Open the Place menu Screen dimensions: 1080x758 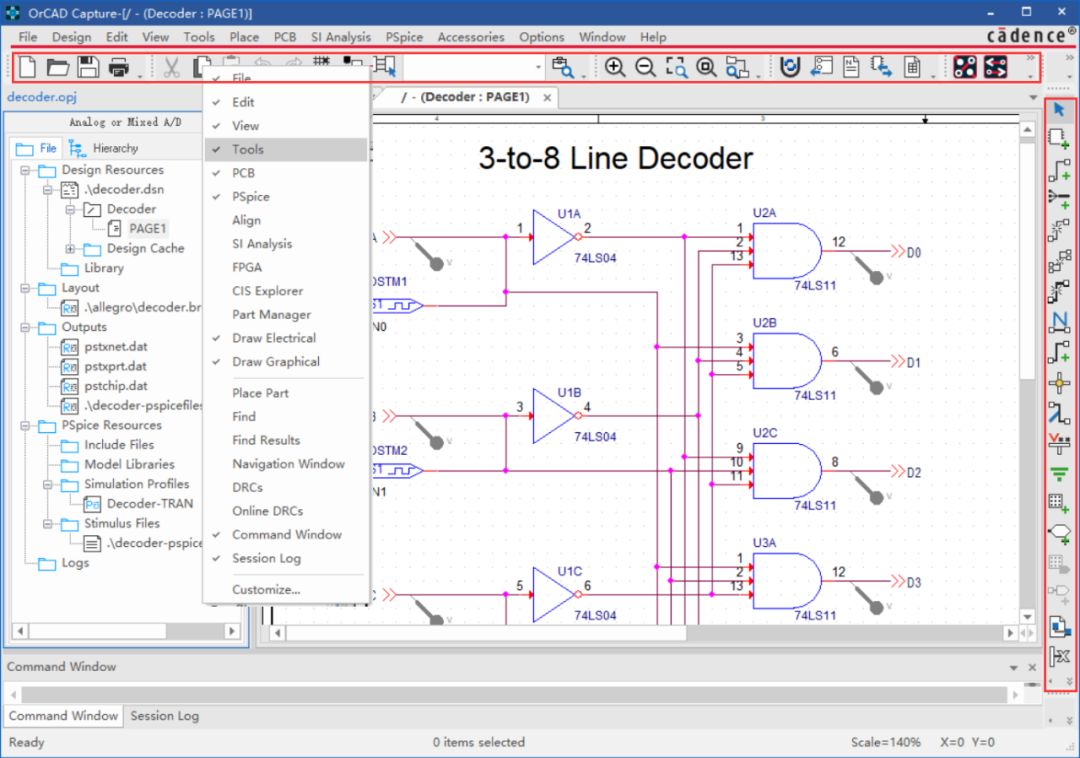point(245,37)
